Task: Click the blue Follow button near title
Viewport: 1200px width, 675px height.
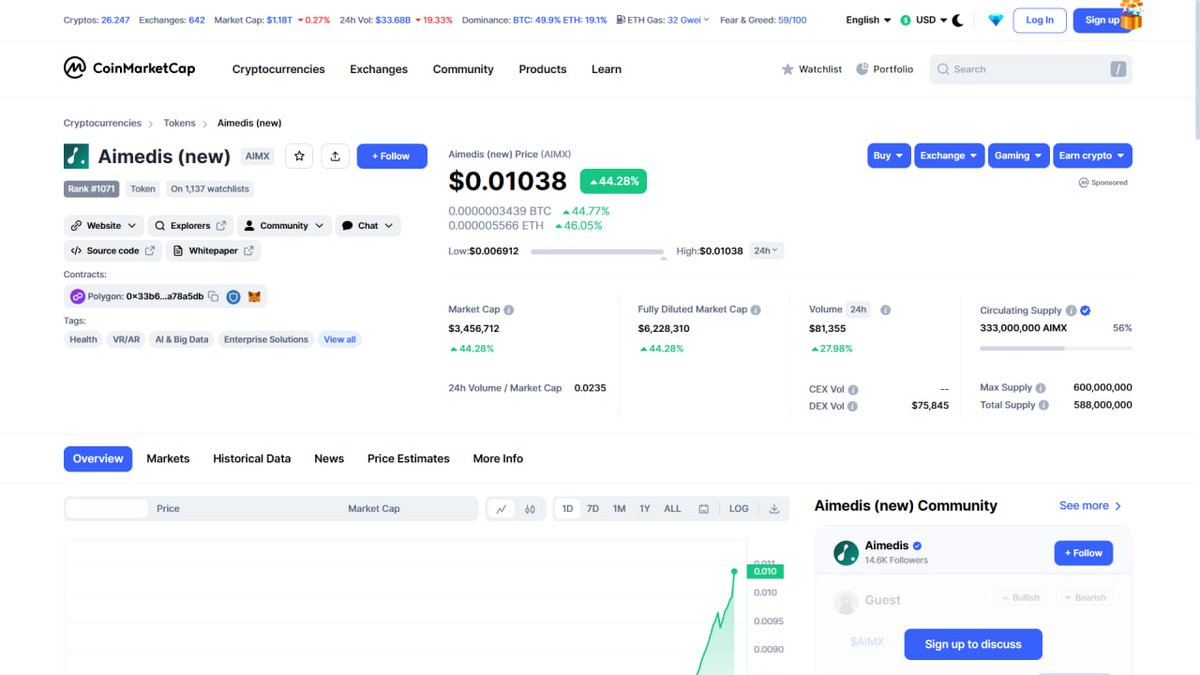Action: pos(392,156)
